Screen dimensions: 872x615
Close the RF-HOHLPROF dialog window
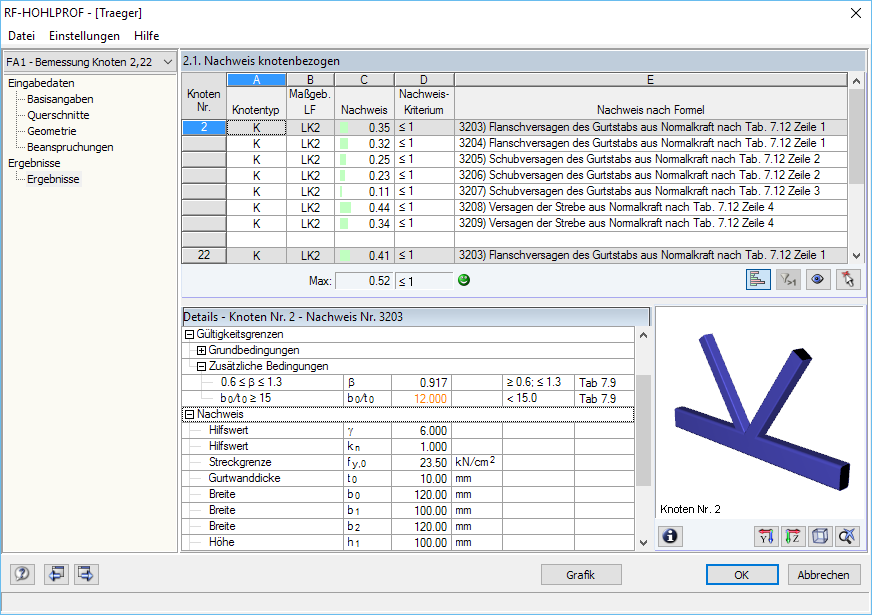(x=856, y=13)
